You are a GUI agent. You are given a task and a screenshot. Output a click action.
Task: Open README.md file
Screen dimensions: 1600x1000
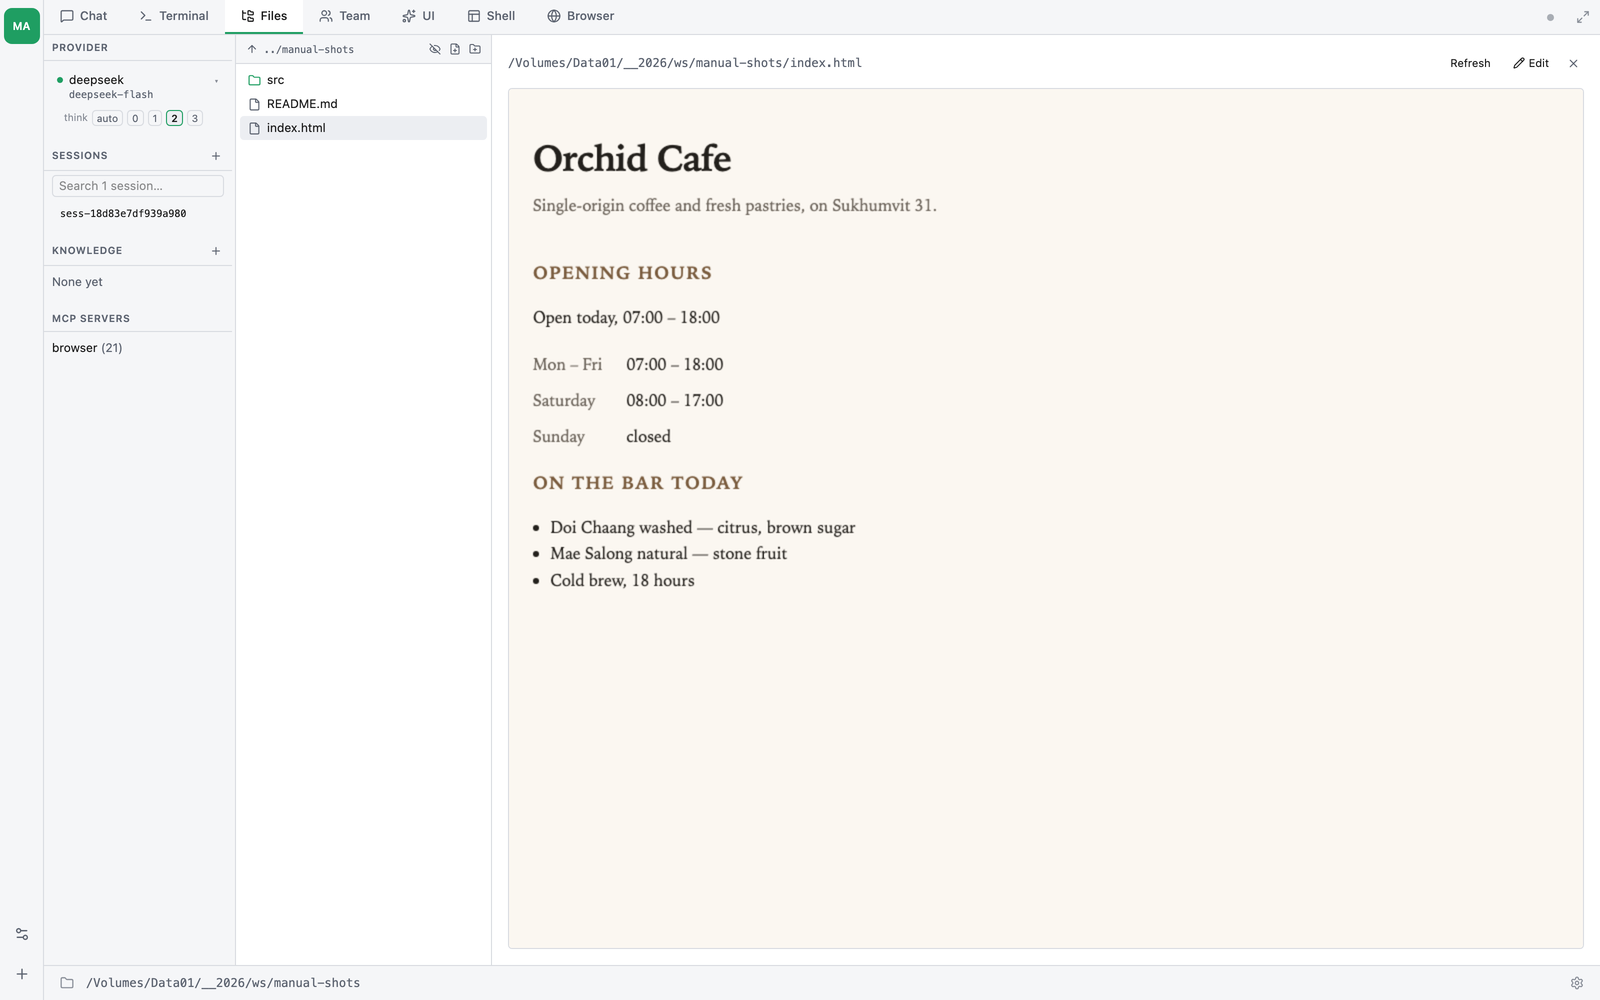pos(363,104)
